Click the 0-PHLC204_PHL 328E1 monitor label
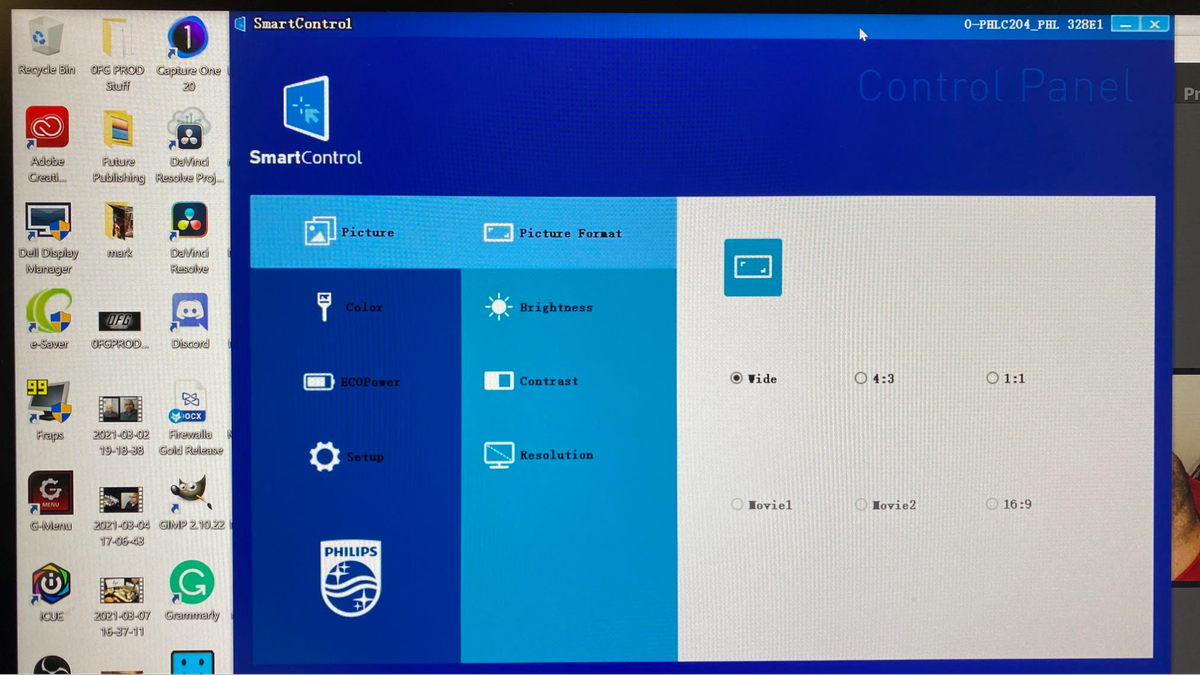1200x675 pixels. click(x=1033, y=24)
